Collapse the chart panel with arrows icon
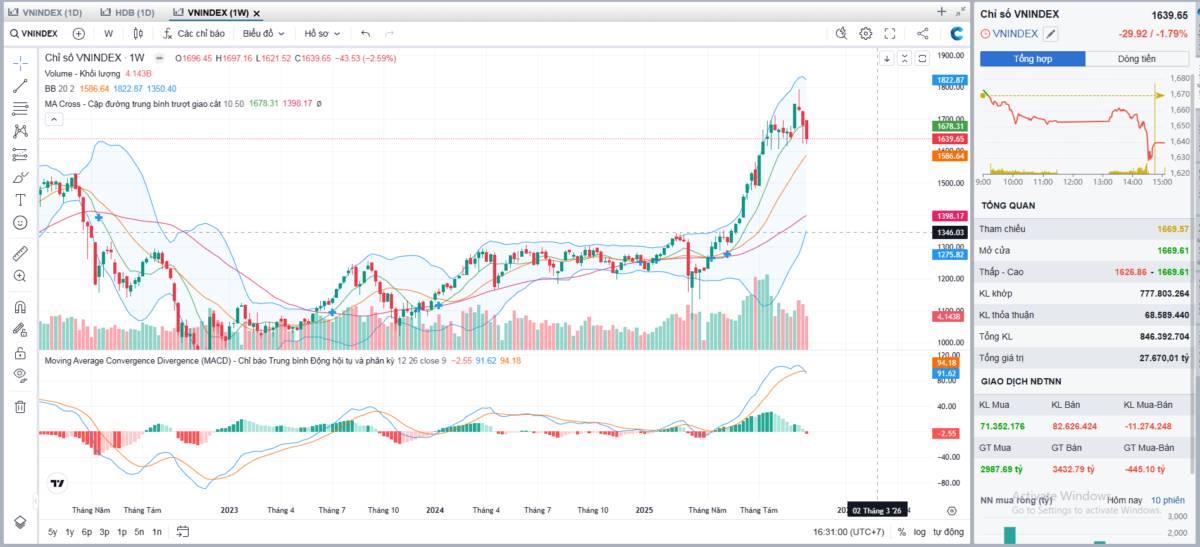This screenshot has height=547, width=1200. pos(959,11)
